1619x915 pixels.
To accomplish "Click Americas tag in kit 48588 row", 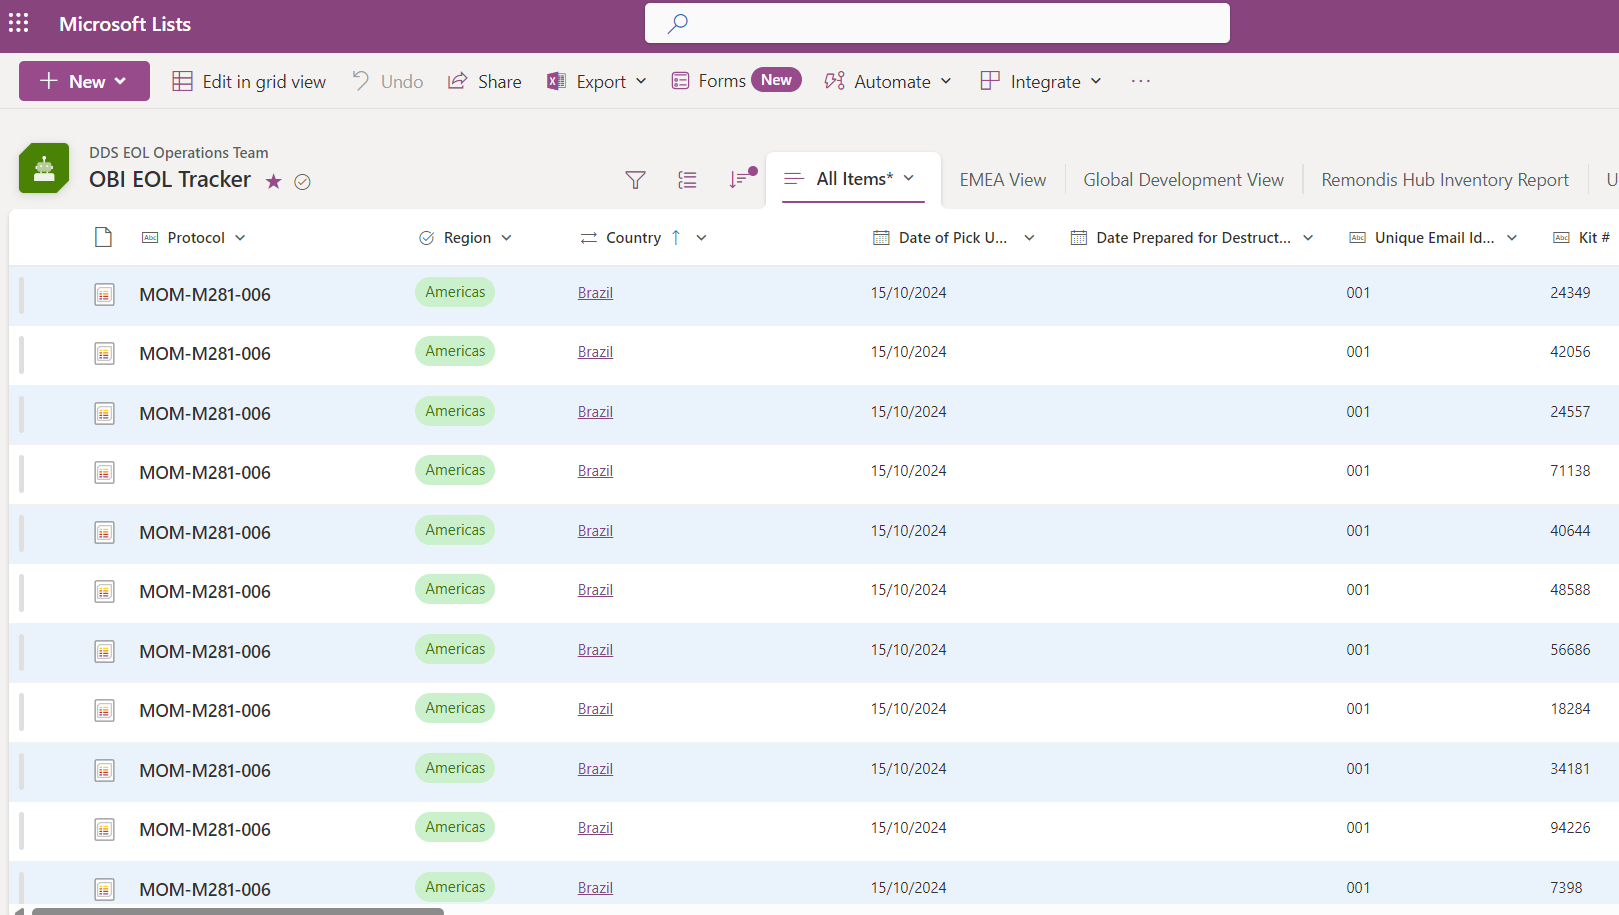I will coord(455,589).
